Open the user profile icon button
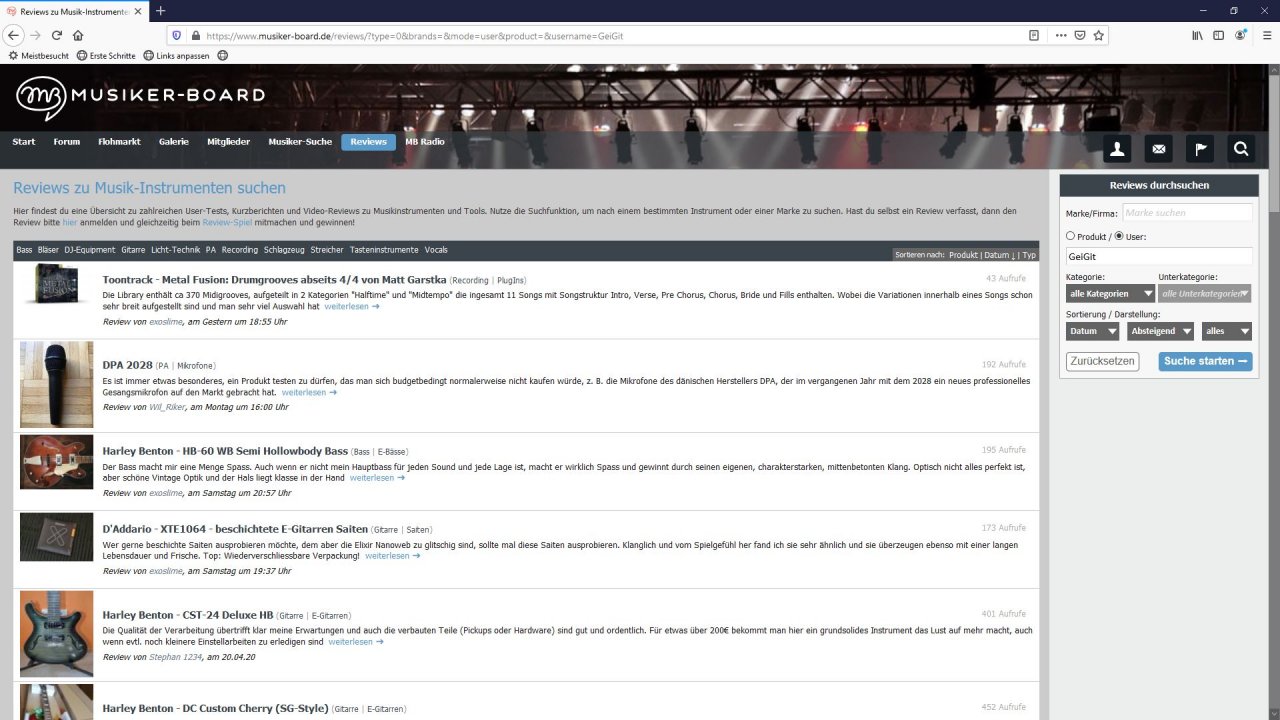 [1117, 149]
